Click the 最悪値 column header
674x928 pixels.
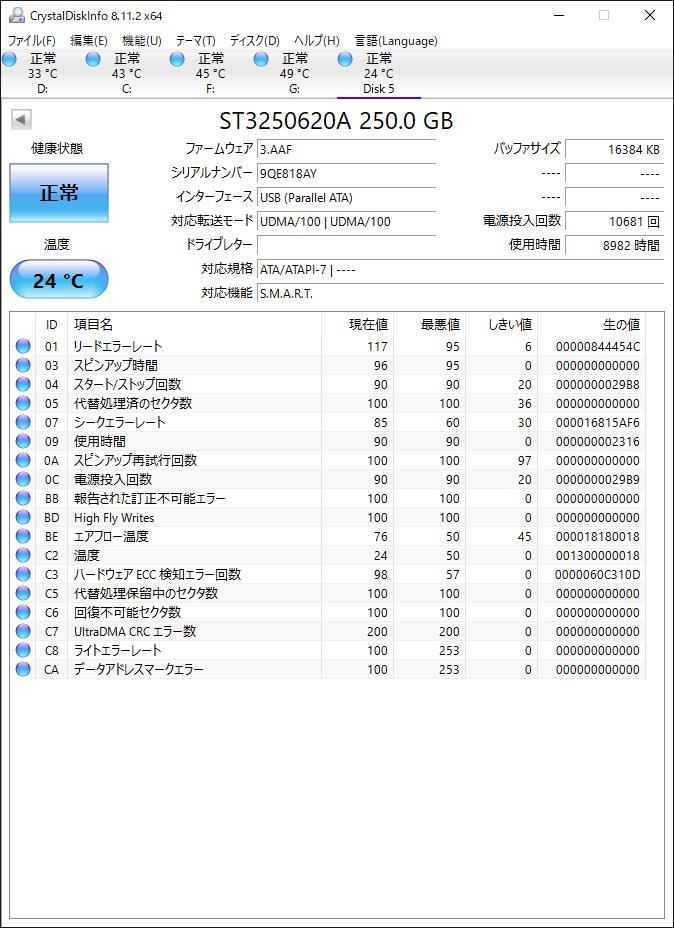point(430,324)
